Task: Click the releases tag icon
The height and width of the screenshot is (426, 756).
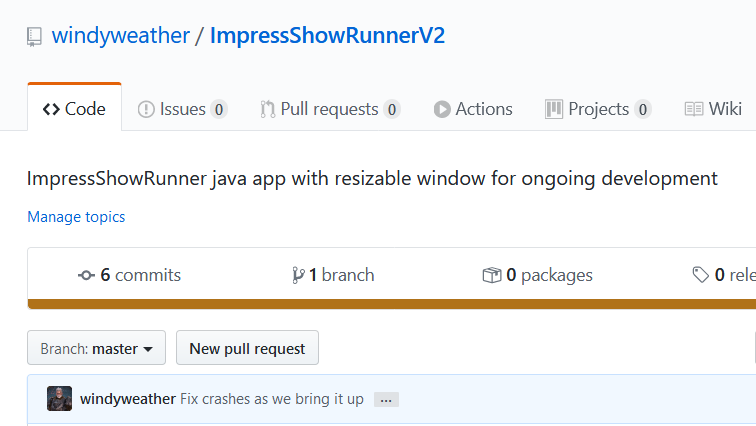Action: click(x=701, y=275)
